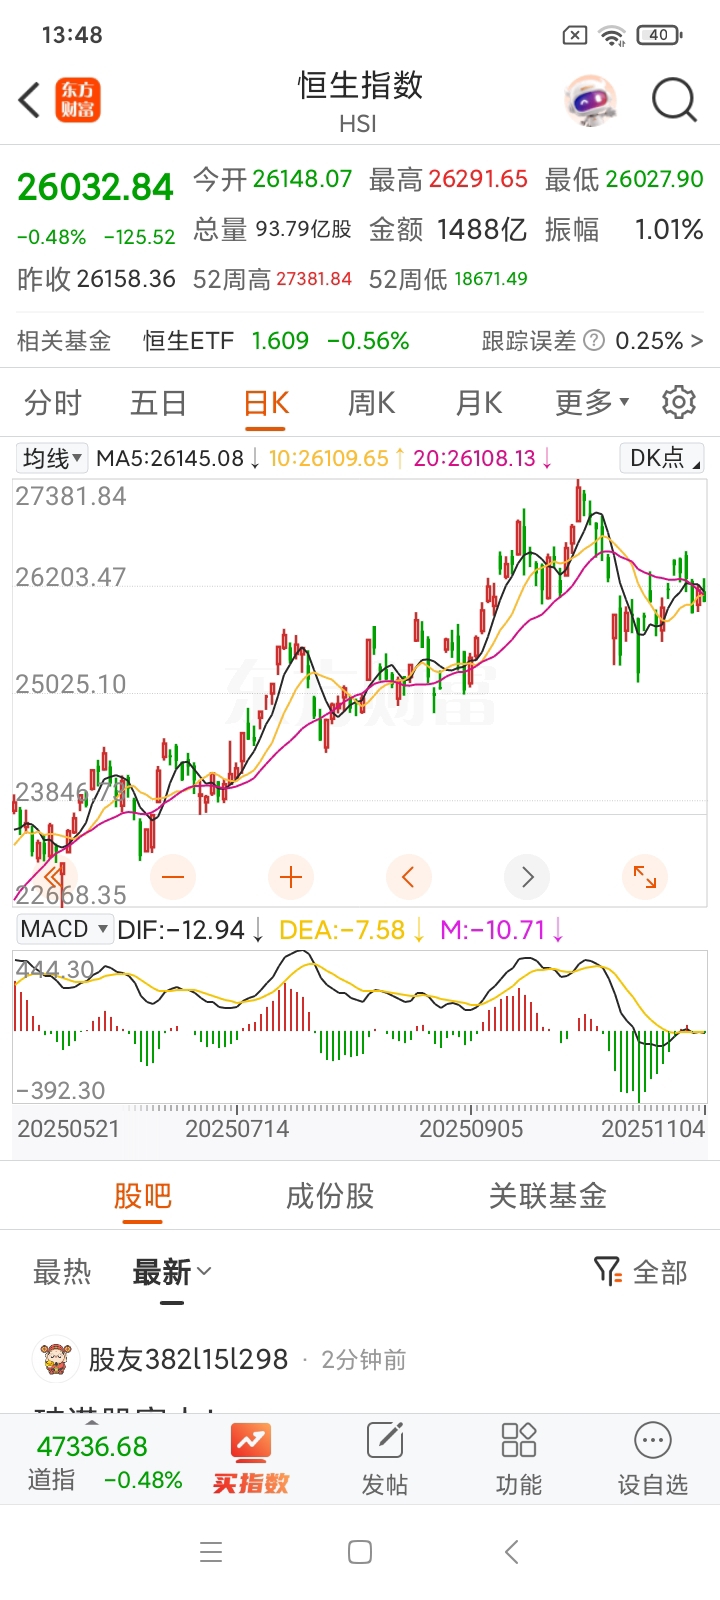This screenshot has width=720, height=1600.
Task: Select the 股吧 forum tab
Action: point(143,1196)
